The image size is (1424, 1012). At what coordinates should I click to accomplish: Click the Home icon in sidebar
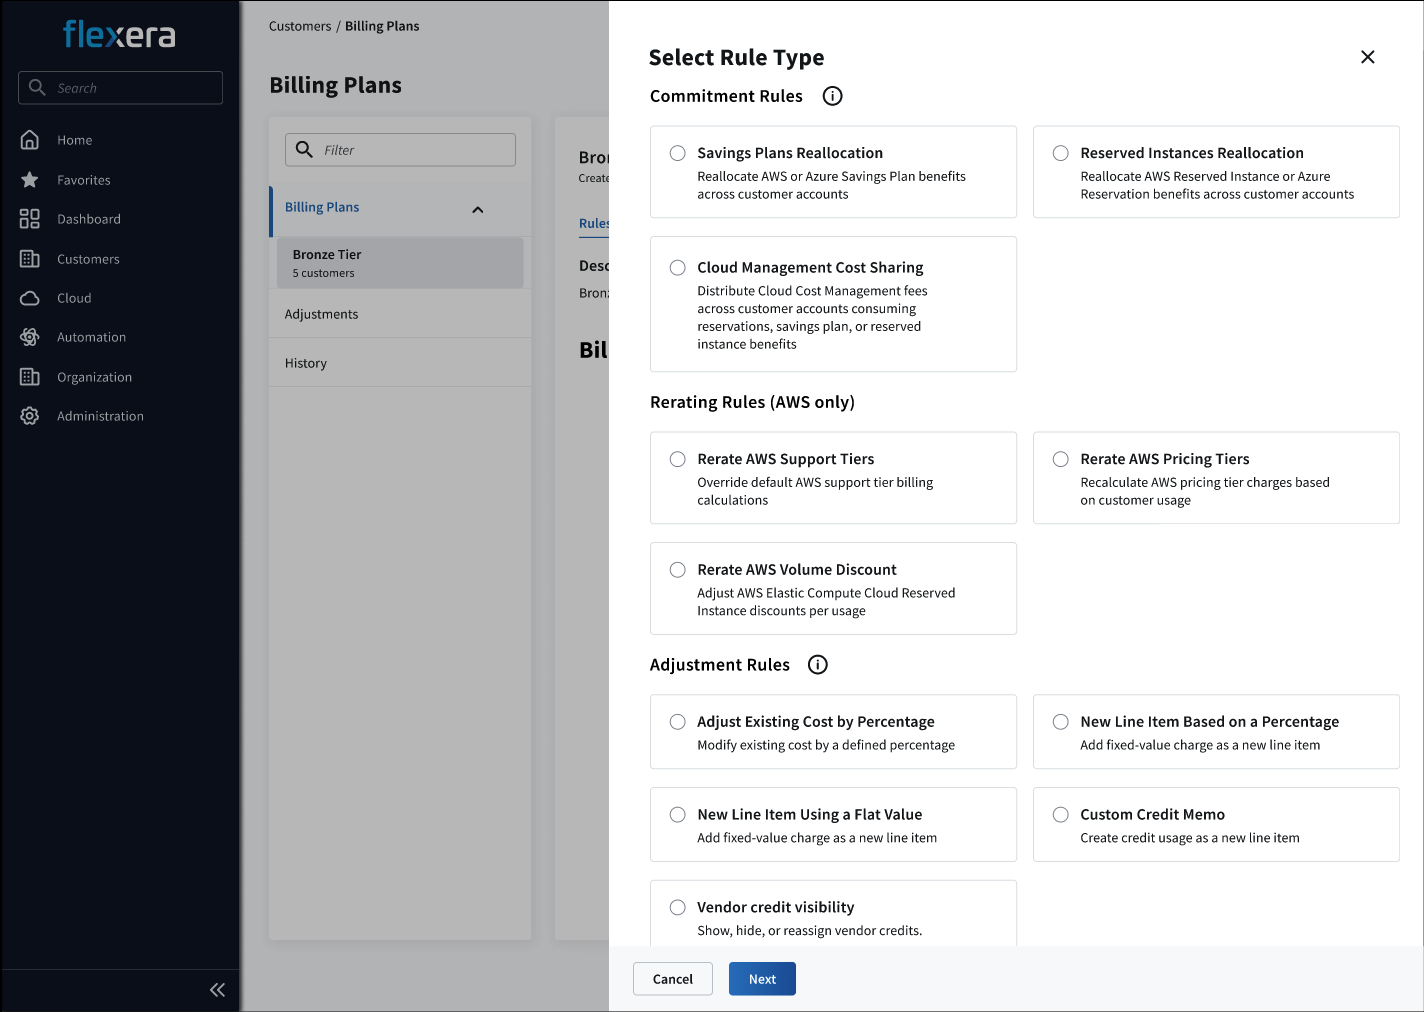pos(30,140)
